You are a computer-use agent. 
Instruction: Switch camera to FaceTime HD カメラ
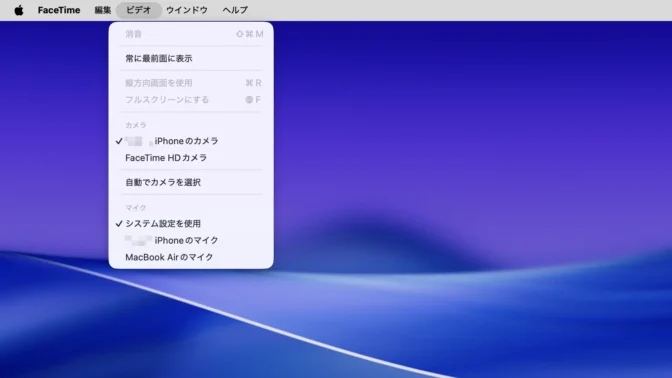[191, 158]
